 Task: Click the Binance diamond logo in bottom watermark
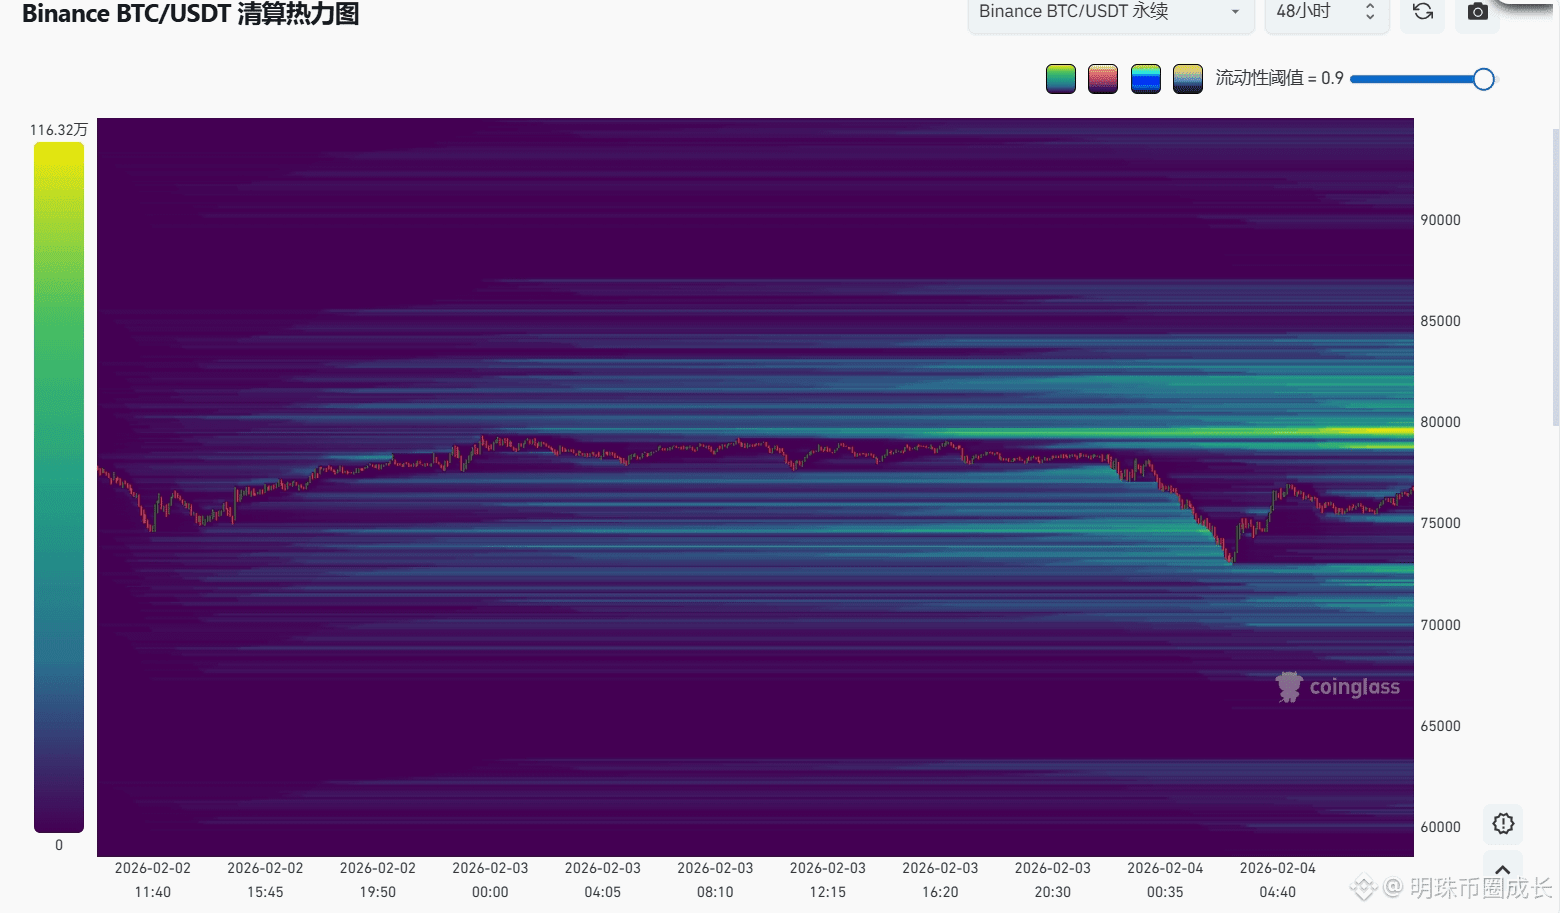[x=1362, y=887]
